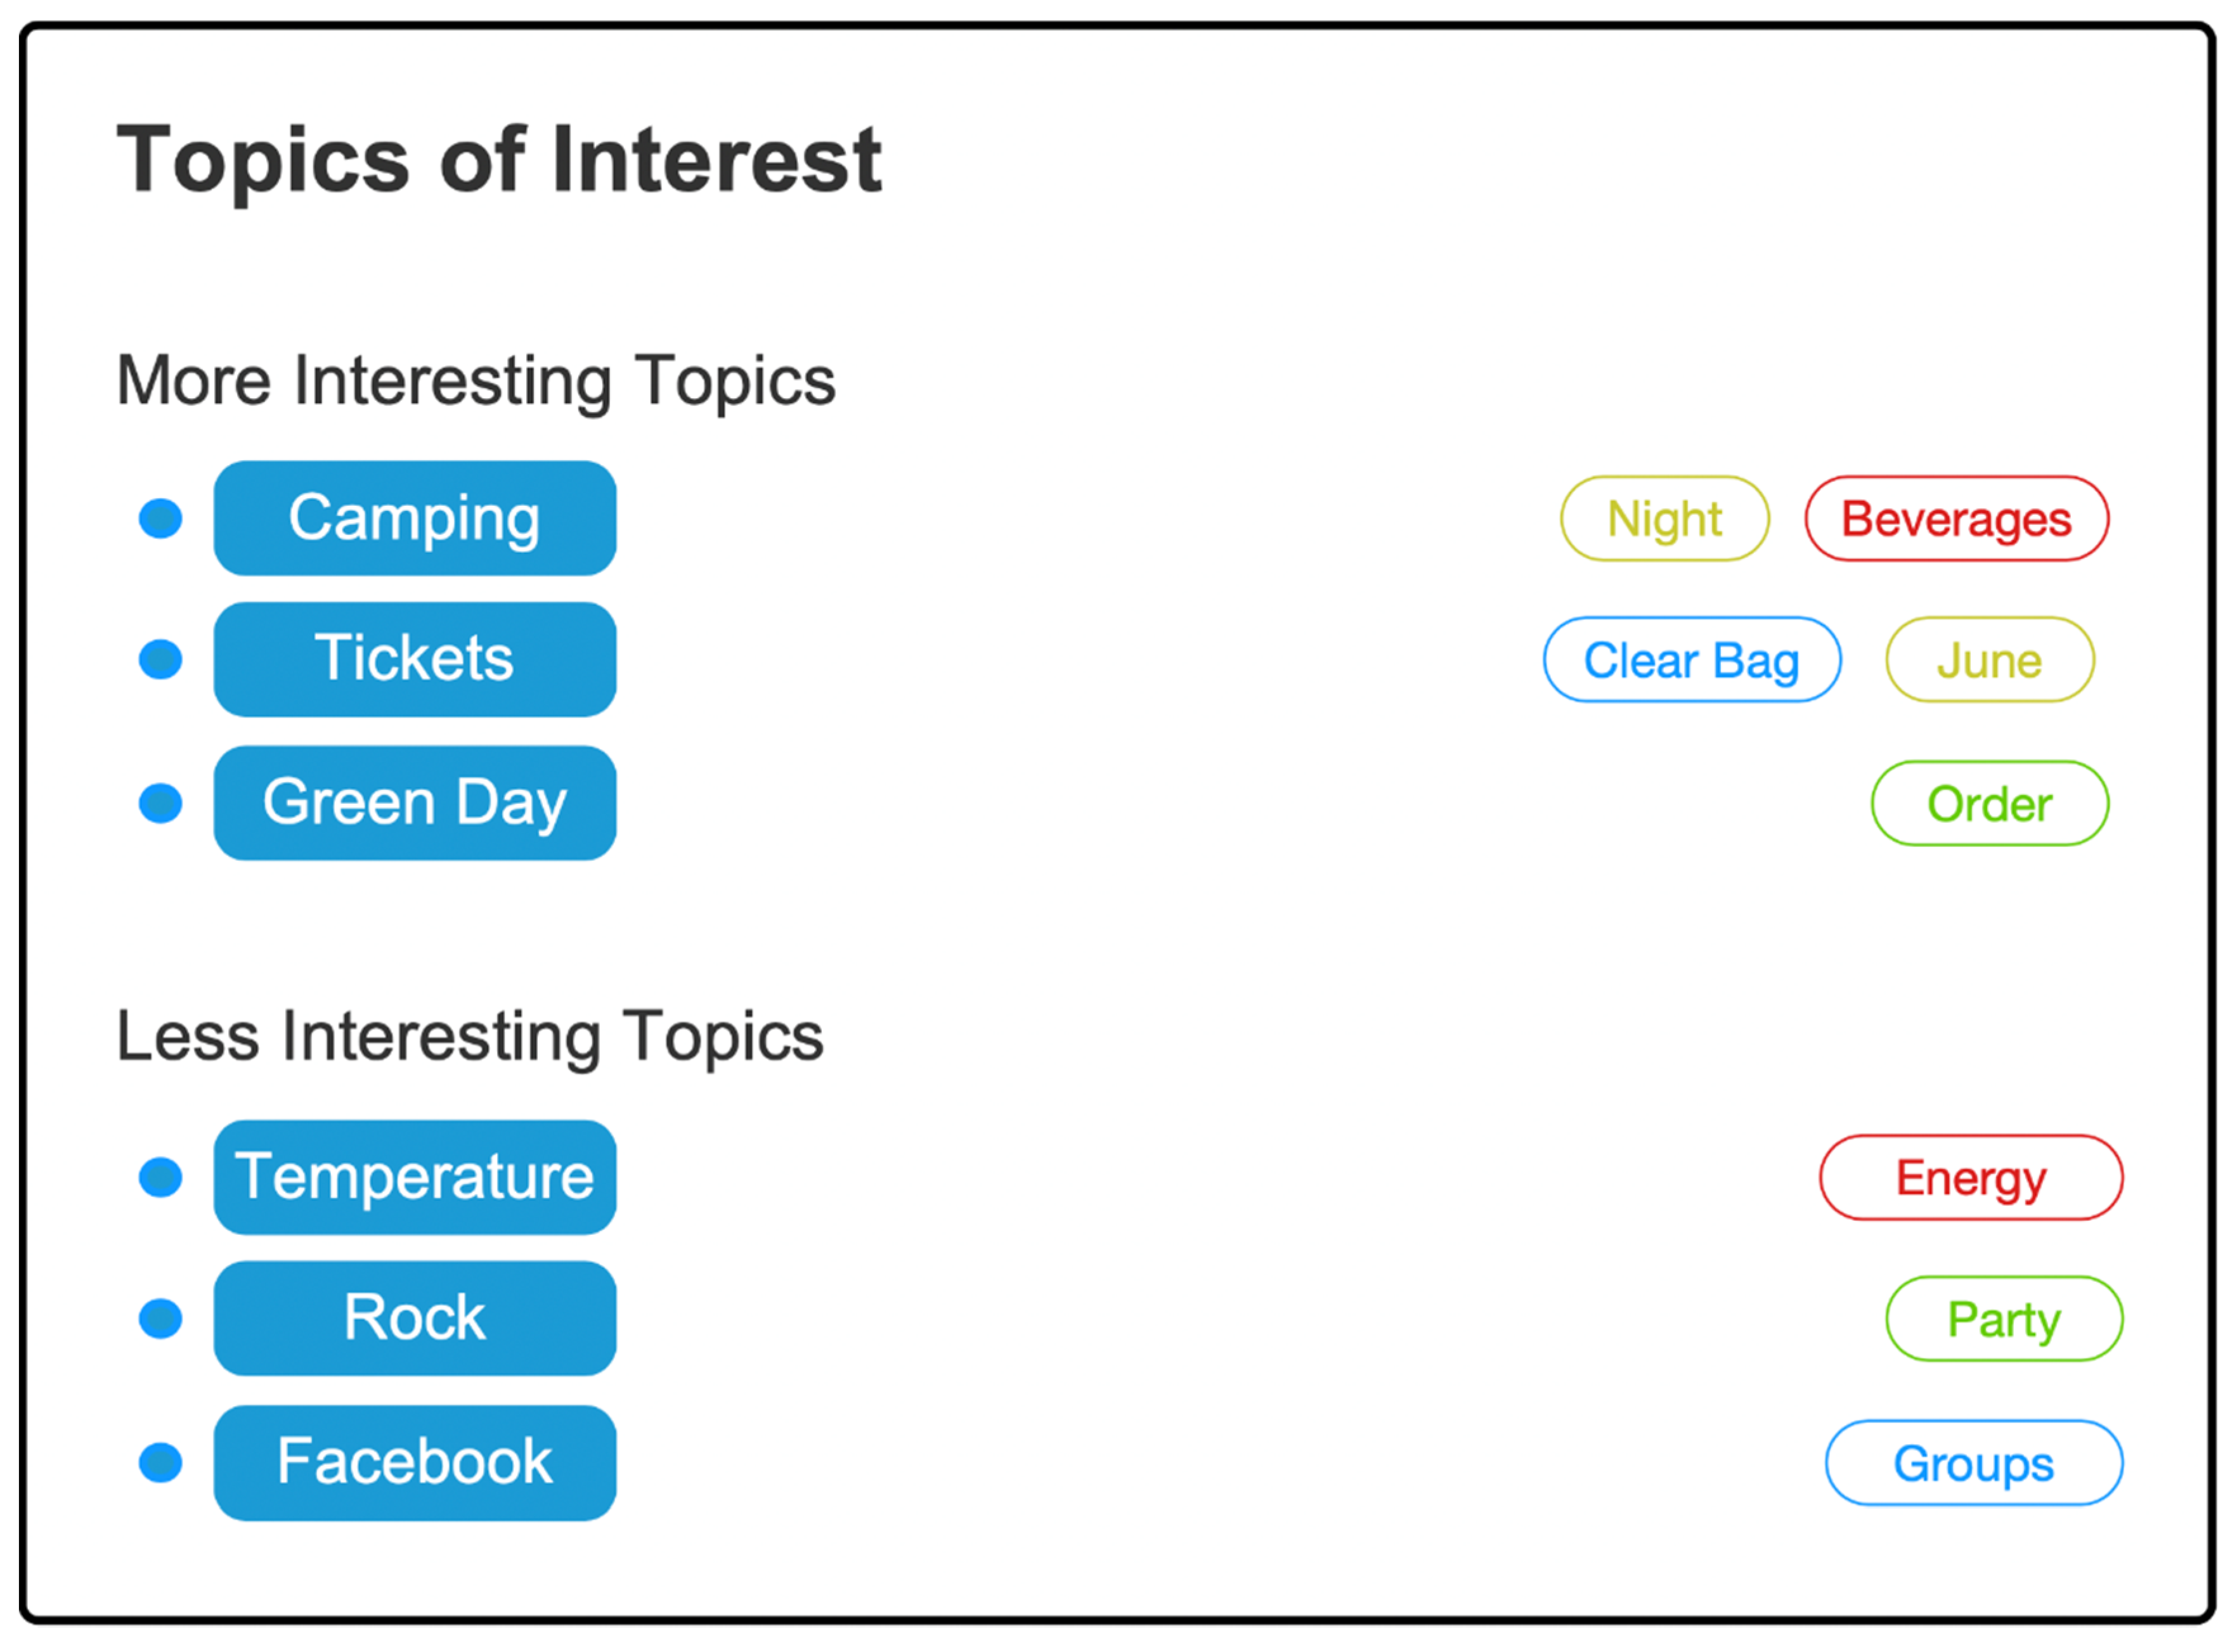Image resolution: width=2237 pixels, height=1652 pixels.
Task: Click the blue Clear Bag tag
Action: (x=1691, y=660)
